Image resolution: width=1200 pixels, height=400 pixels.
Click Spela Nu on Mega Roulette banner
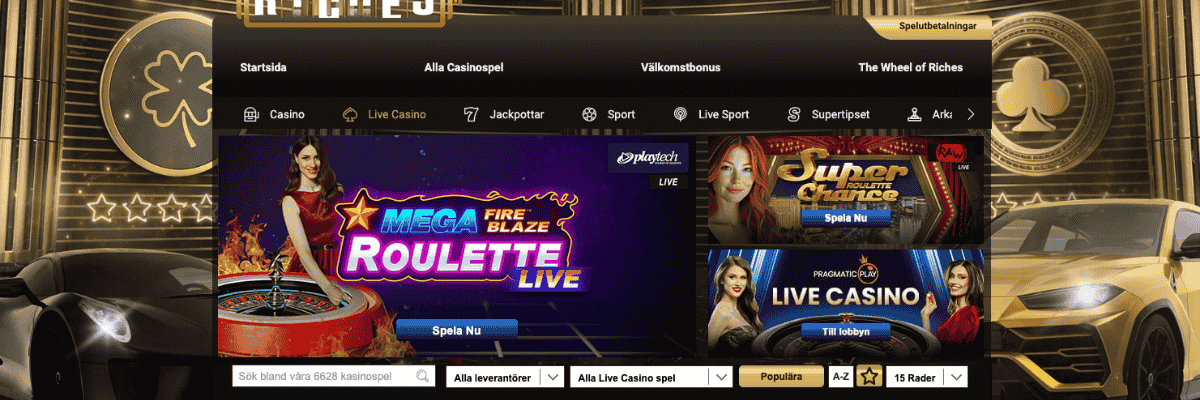[x=457, y=329]
